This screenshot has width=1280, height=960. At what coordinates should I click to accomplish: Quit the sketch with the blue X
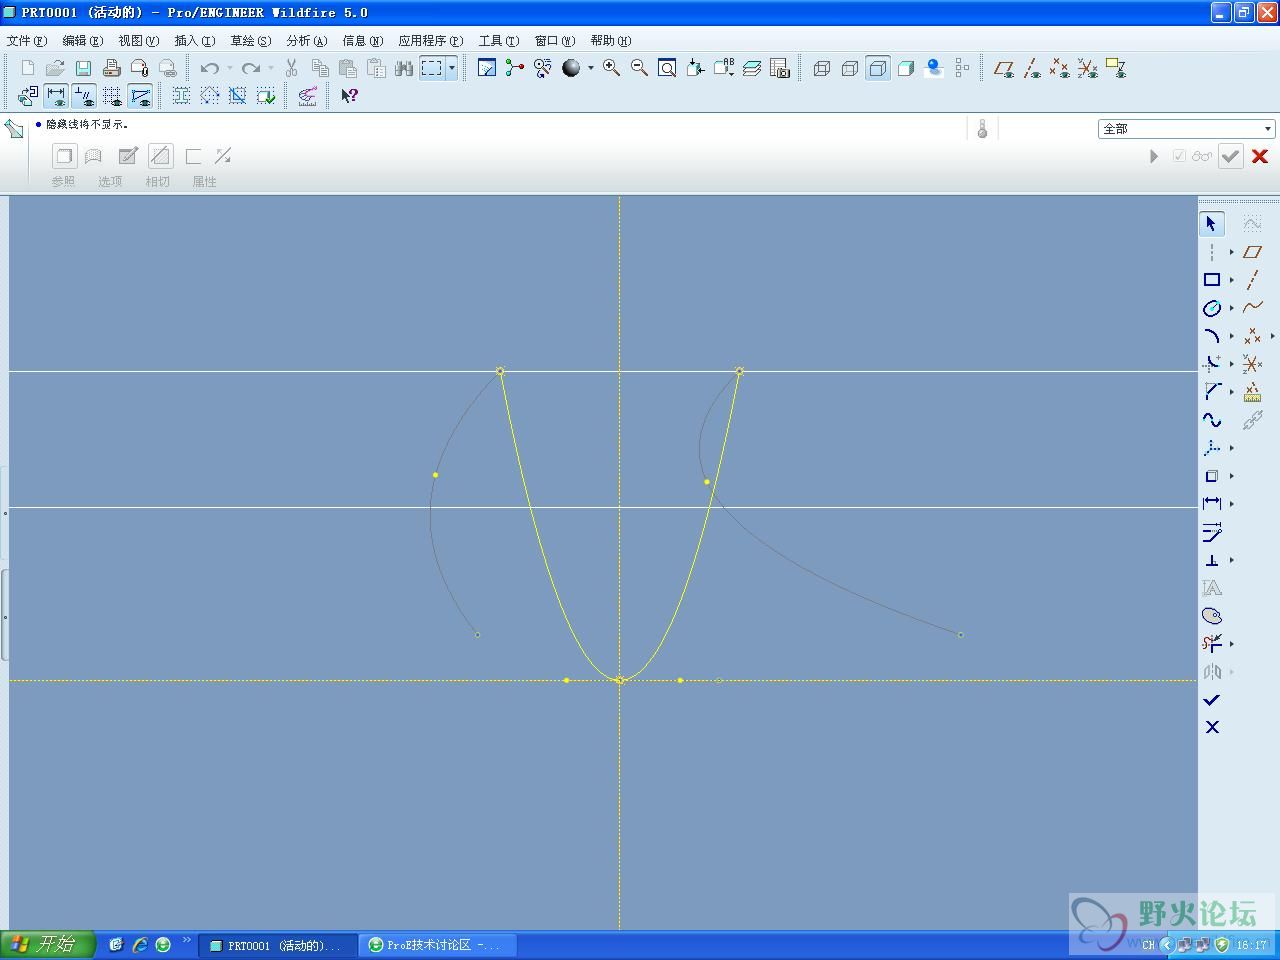1212,727
